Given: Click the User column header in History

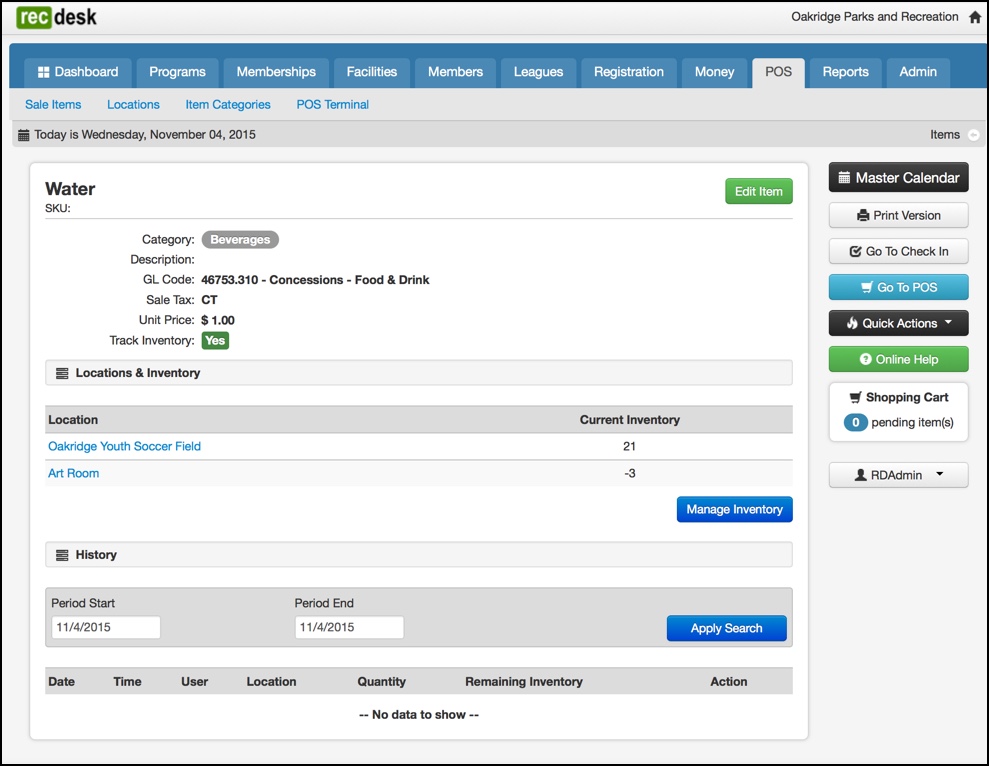Looking at the screenshot, I should pyautogui.click(x=194, y=681).
